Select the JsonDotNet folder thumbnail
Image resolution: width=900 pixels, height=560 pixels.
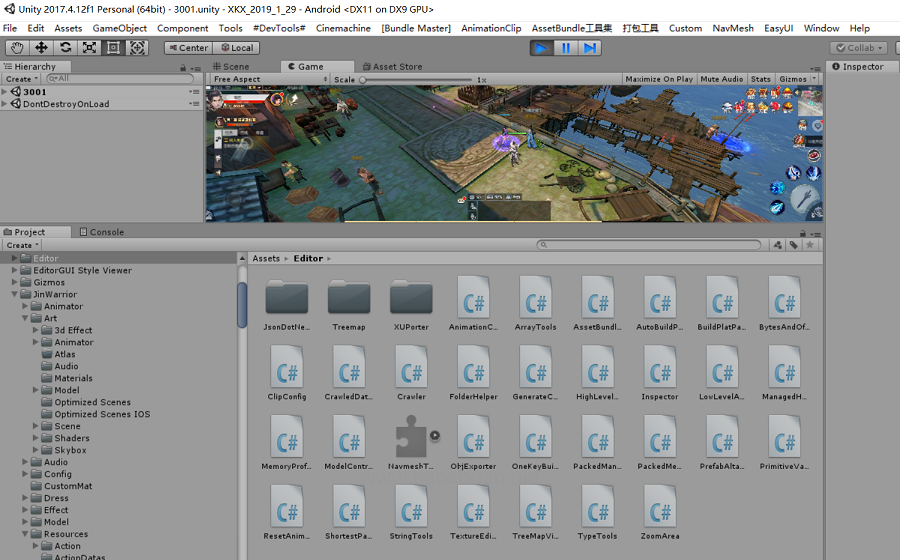click(287, 297)
